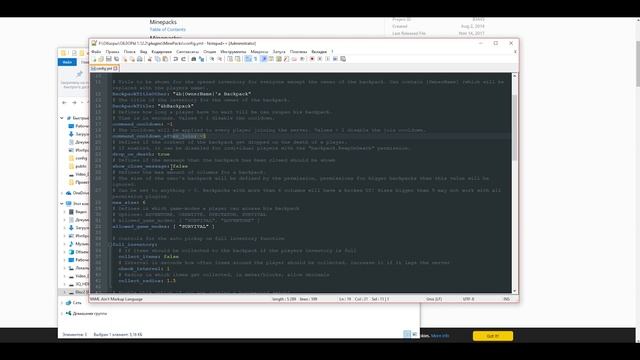Click the INS indicator in the status bar
The height and width of the screenshot is (360, 640).
506,299
